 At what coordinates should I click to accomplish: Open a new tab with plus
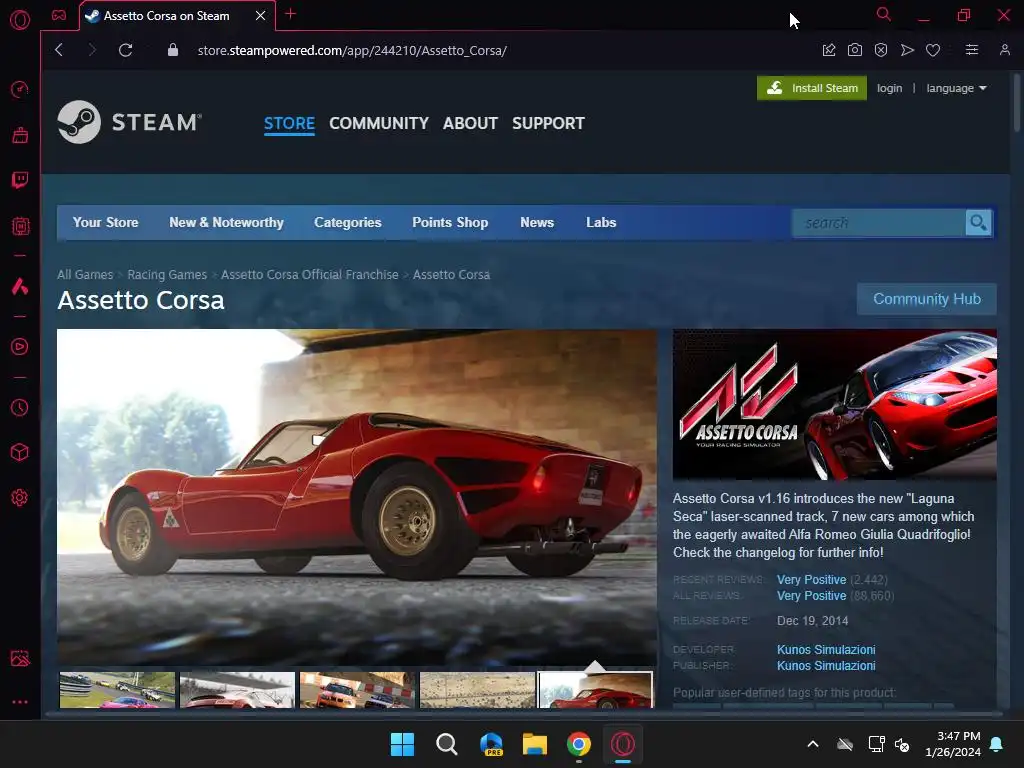click(x=291, y=14)
